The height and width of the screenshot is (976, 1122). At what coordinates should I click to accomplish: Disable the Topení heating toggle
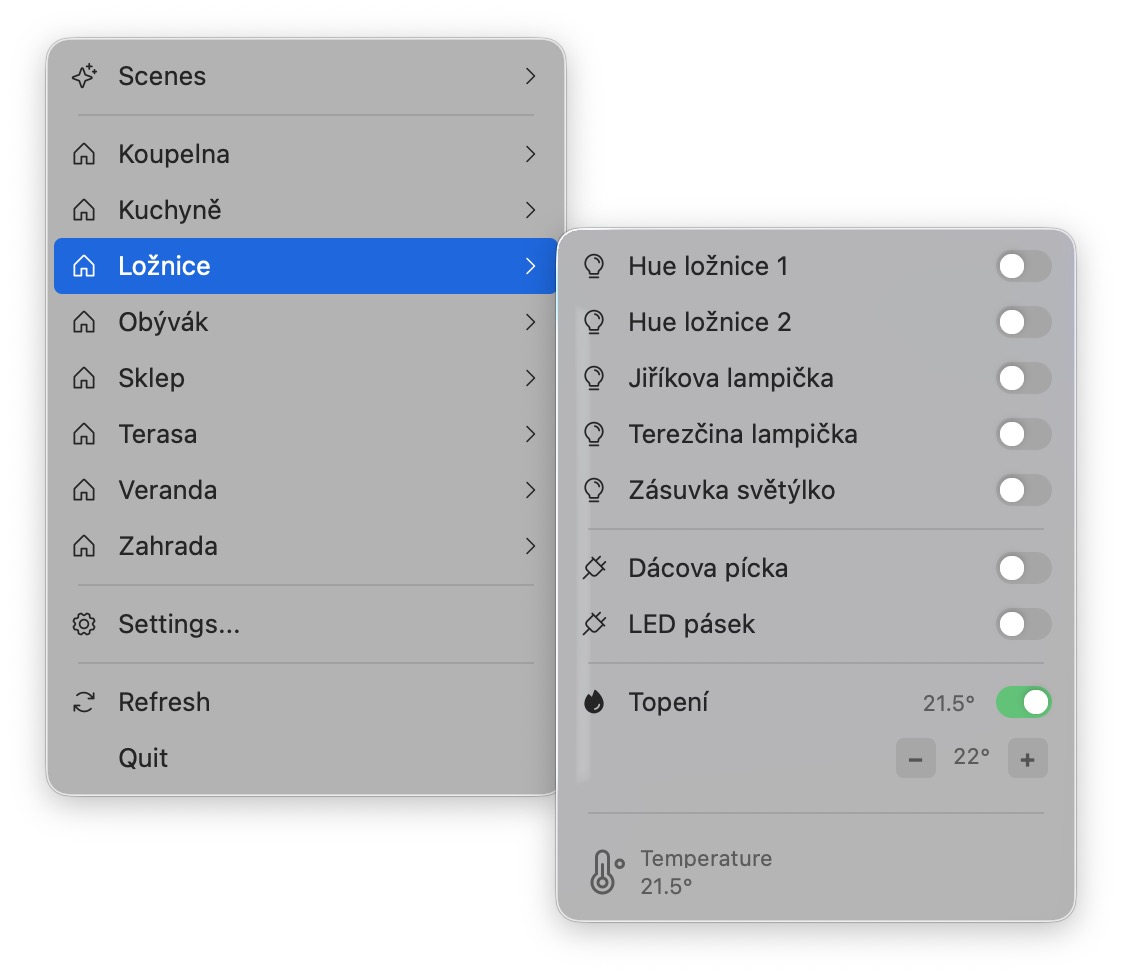point(1023,702)
